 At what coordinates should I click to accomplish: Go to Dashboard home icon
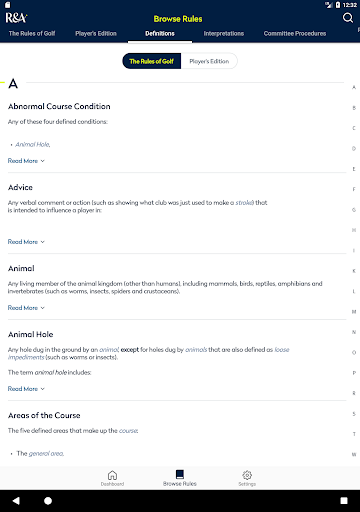coord(112,475)
